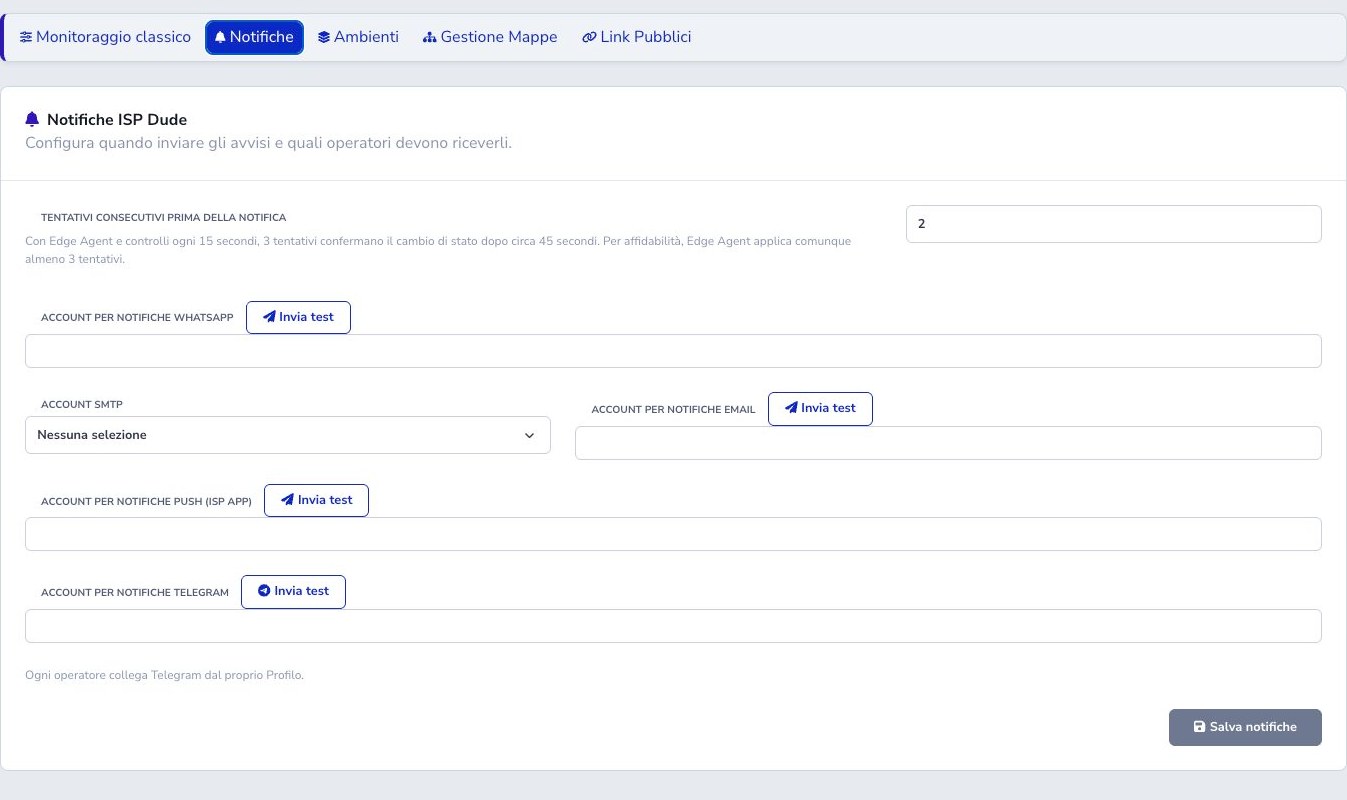Click the 'Account per notifiche Telegram' label

(135, 593)
